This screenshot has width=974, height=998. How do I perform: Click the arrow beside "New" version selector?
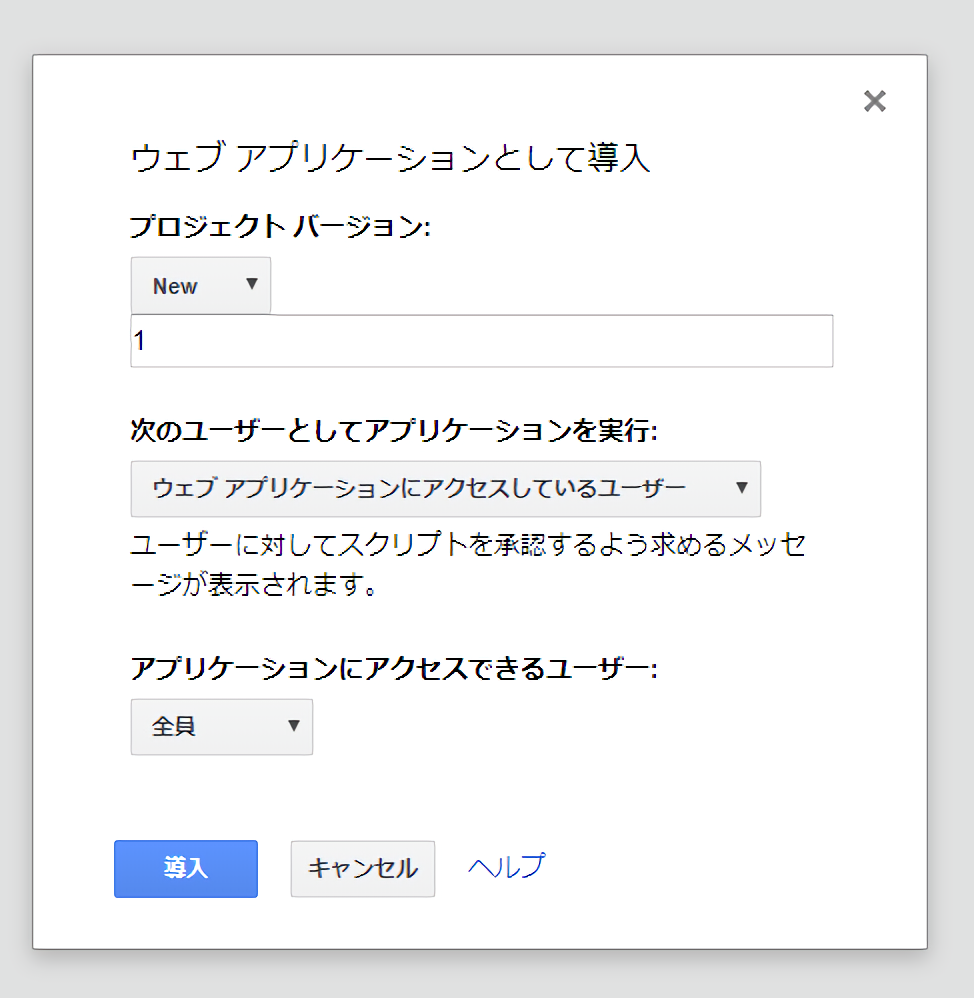(252, 284)
